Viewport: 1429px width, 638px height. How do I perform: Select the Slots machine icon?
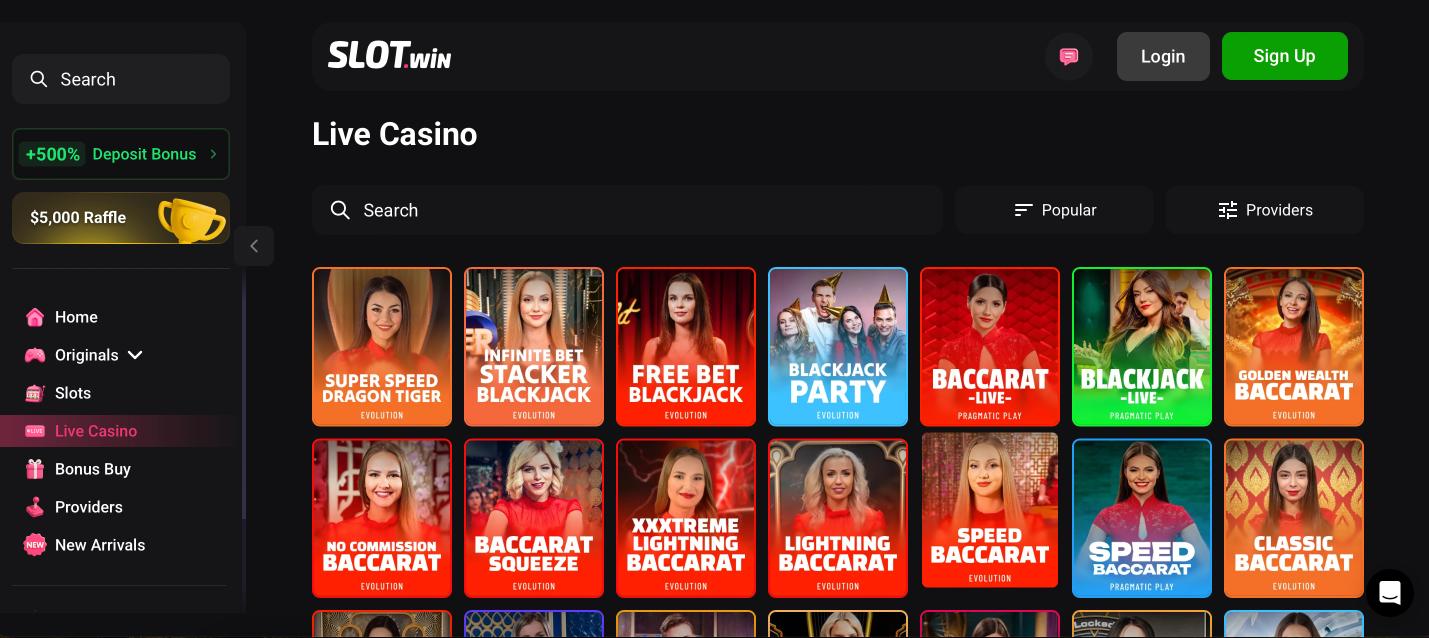pyautogui.click(x=35, y=393)
